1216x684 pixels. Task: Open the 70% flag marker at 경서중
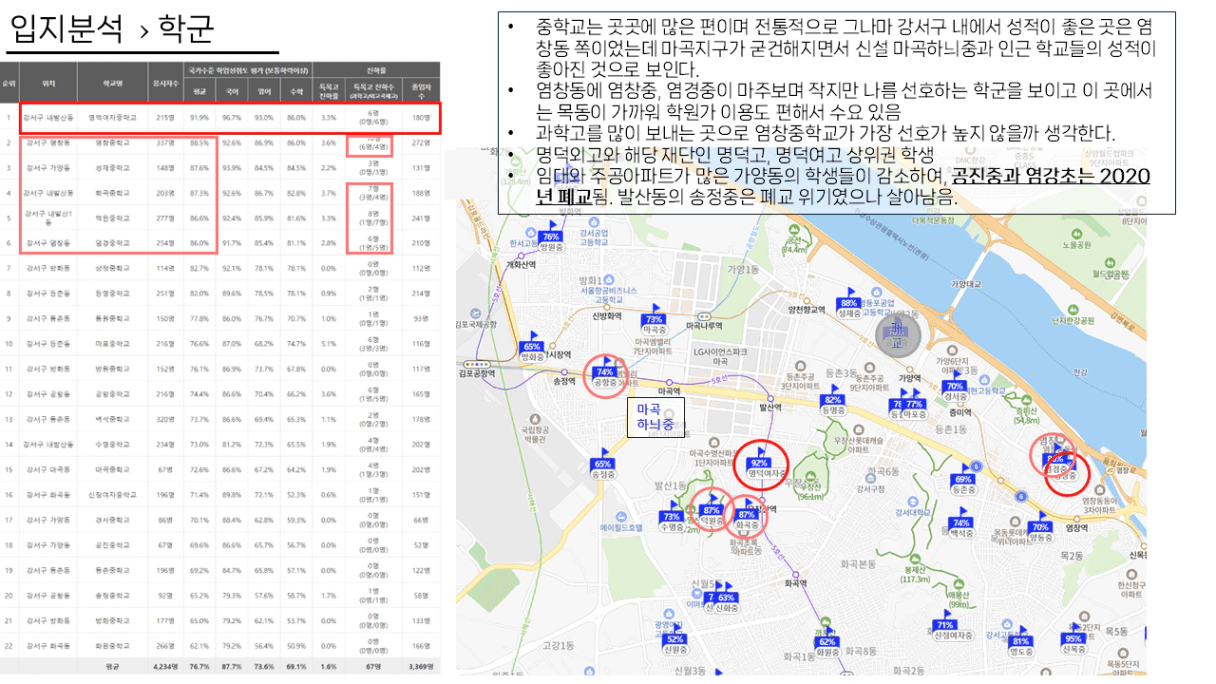[x=954, y=385]
